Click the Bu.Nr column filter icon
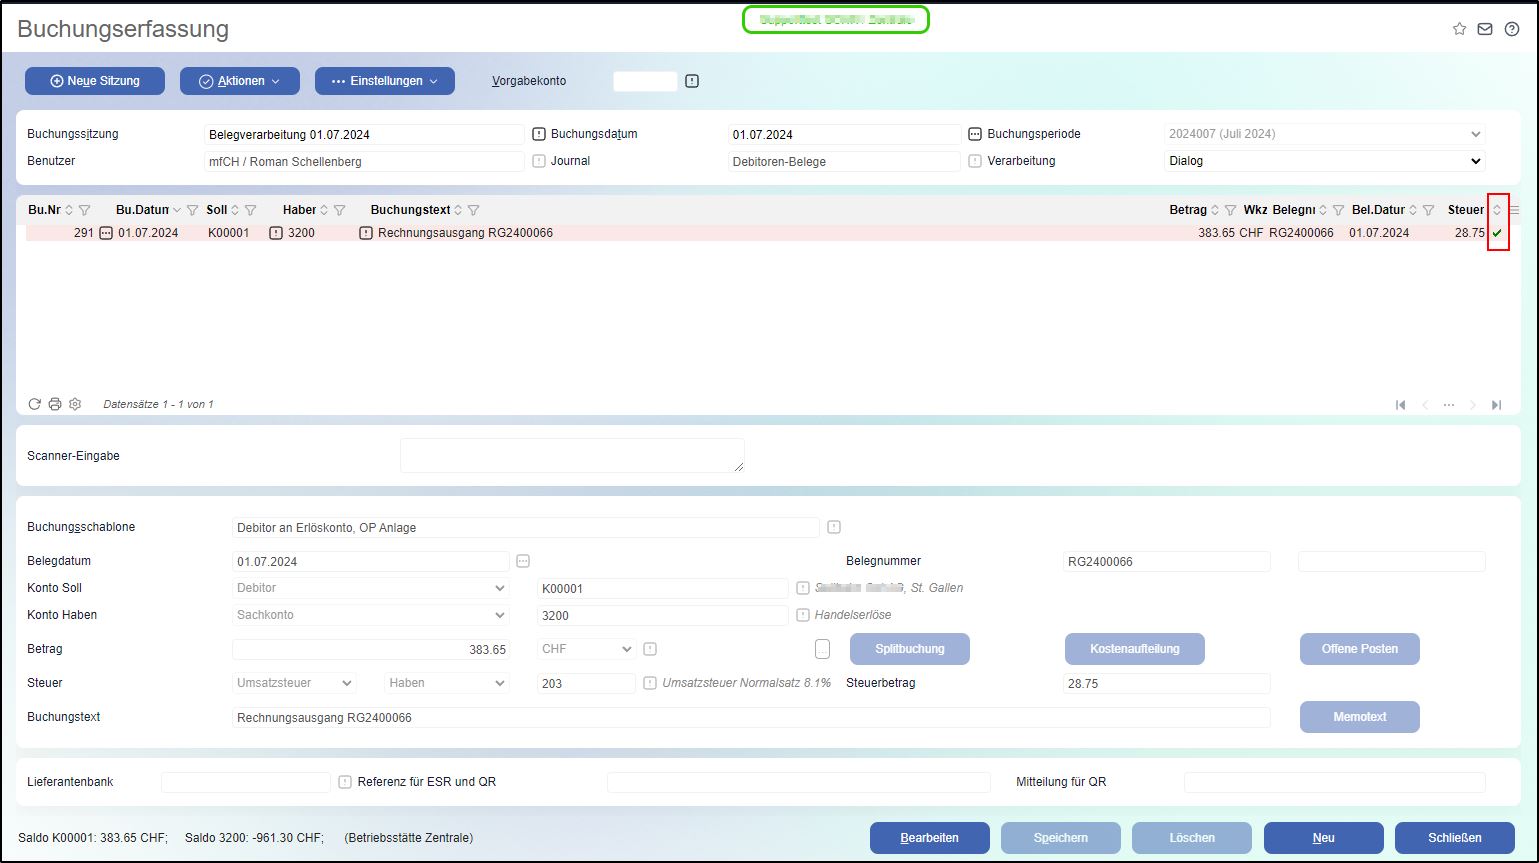The height and width of the screenshot is (863, 1539). 85,210
